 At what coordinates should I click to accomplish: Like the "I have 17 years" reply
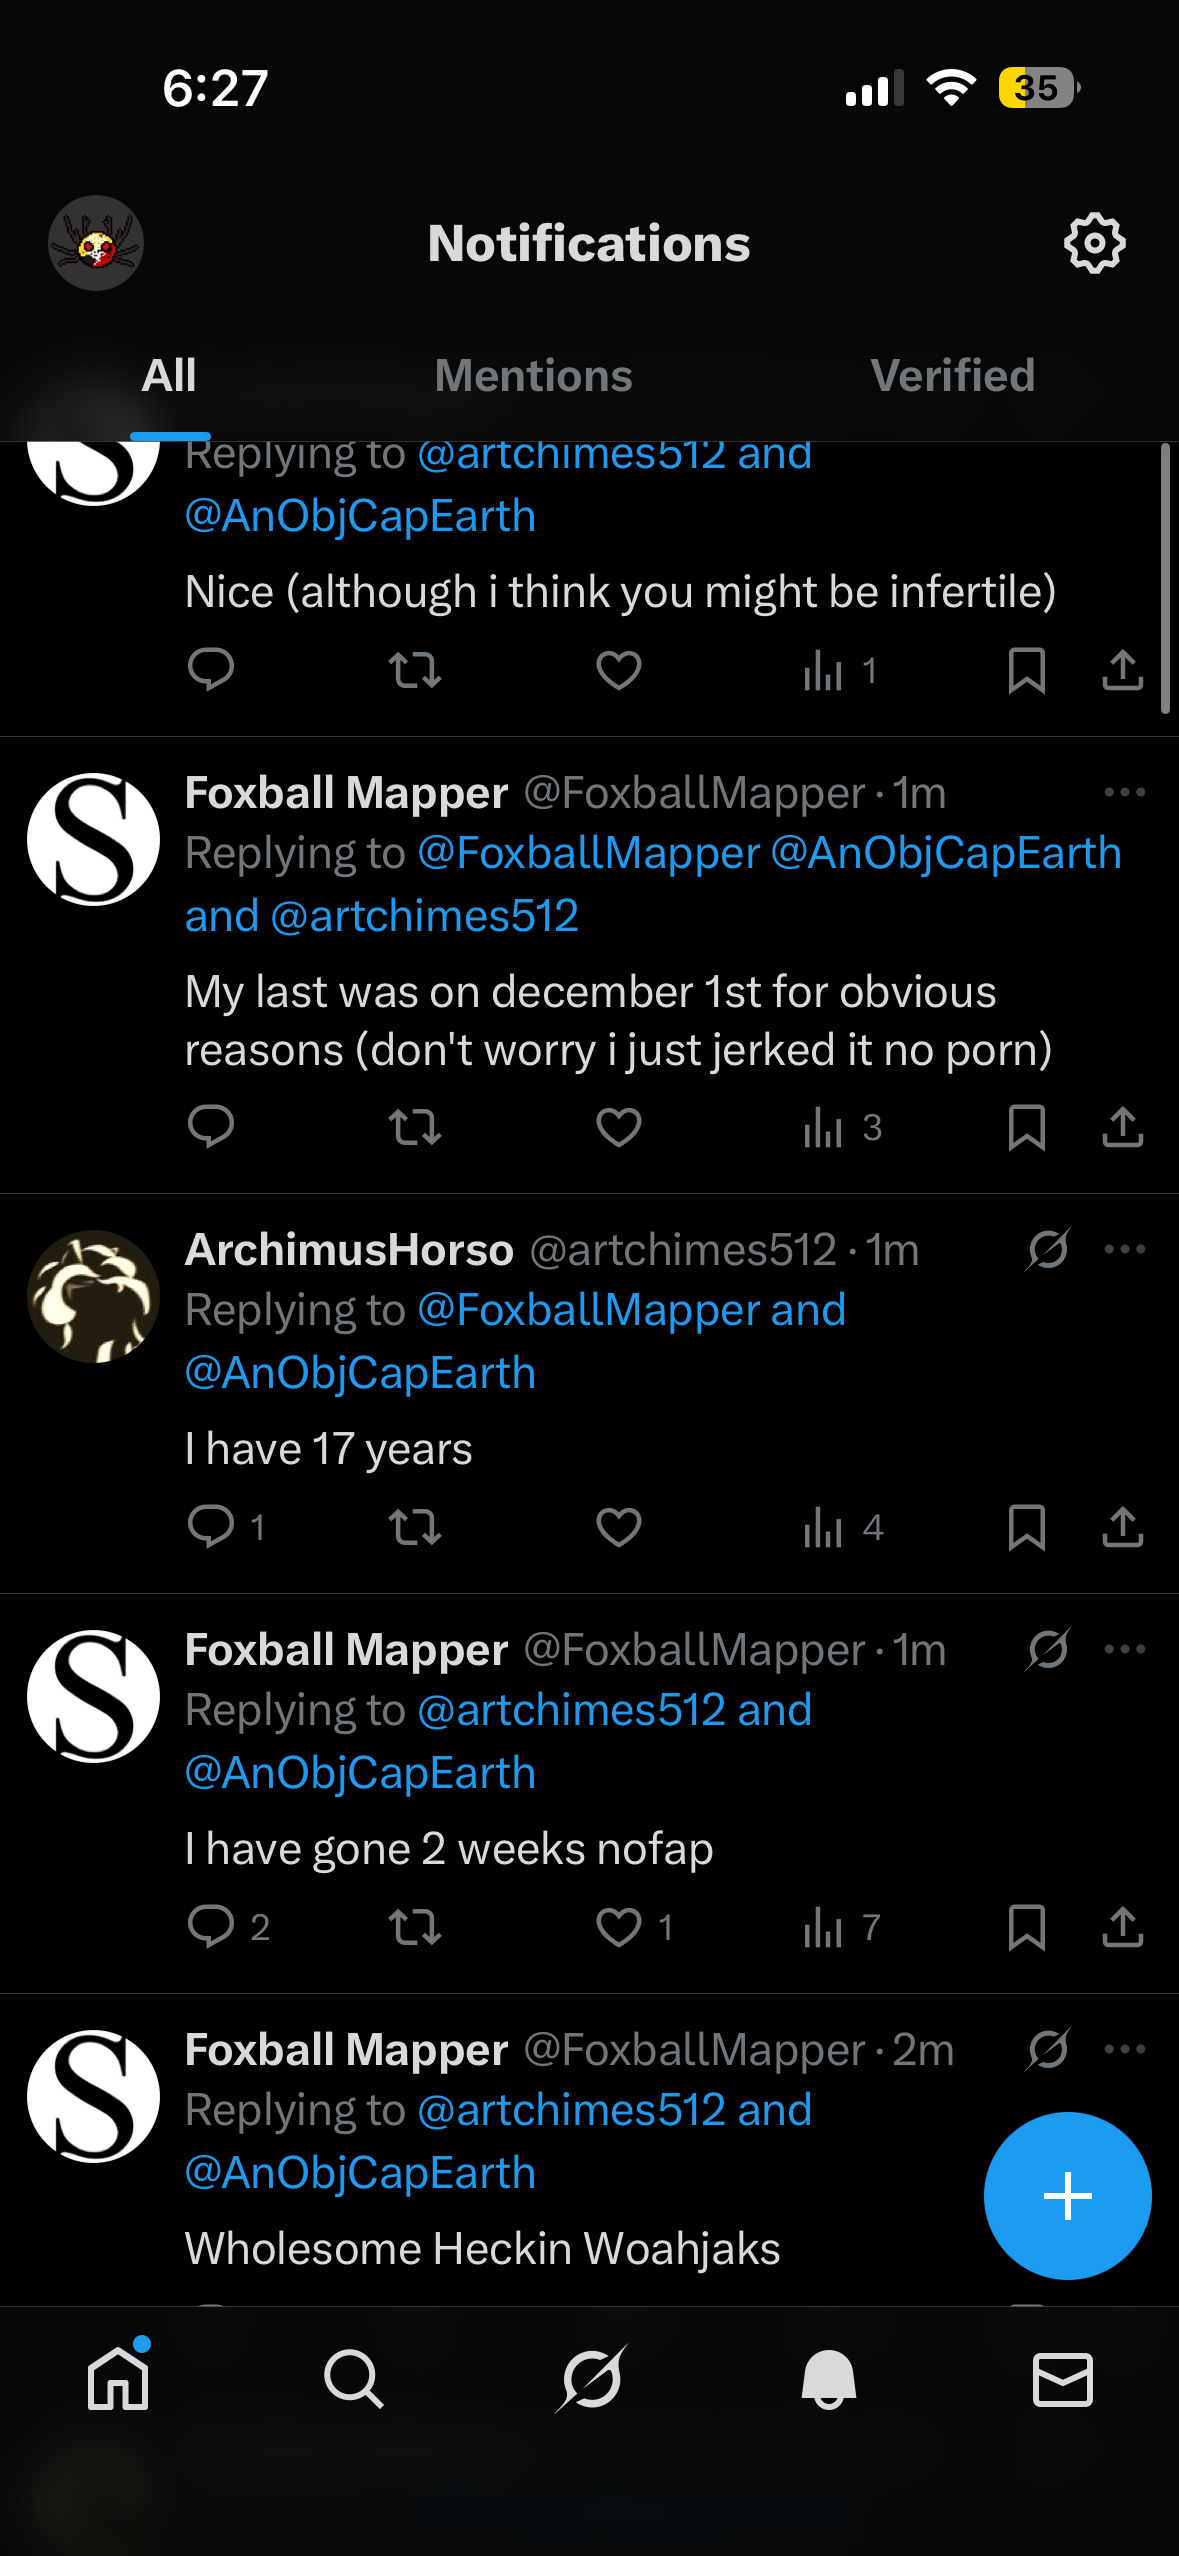tap(618, 1527)
